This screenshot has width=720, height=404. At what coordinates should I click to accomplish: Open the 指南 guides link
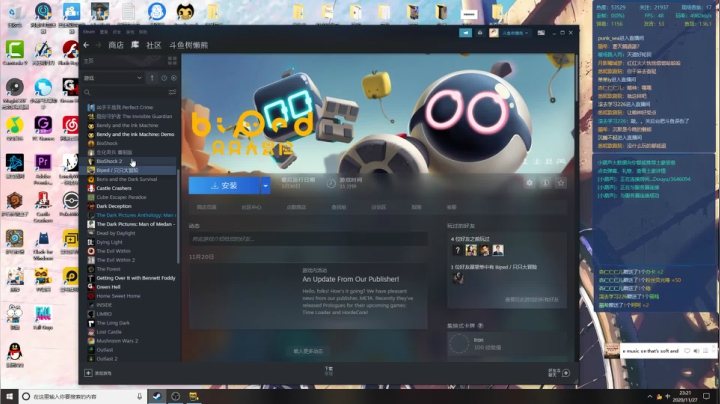coord(416,207)
